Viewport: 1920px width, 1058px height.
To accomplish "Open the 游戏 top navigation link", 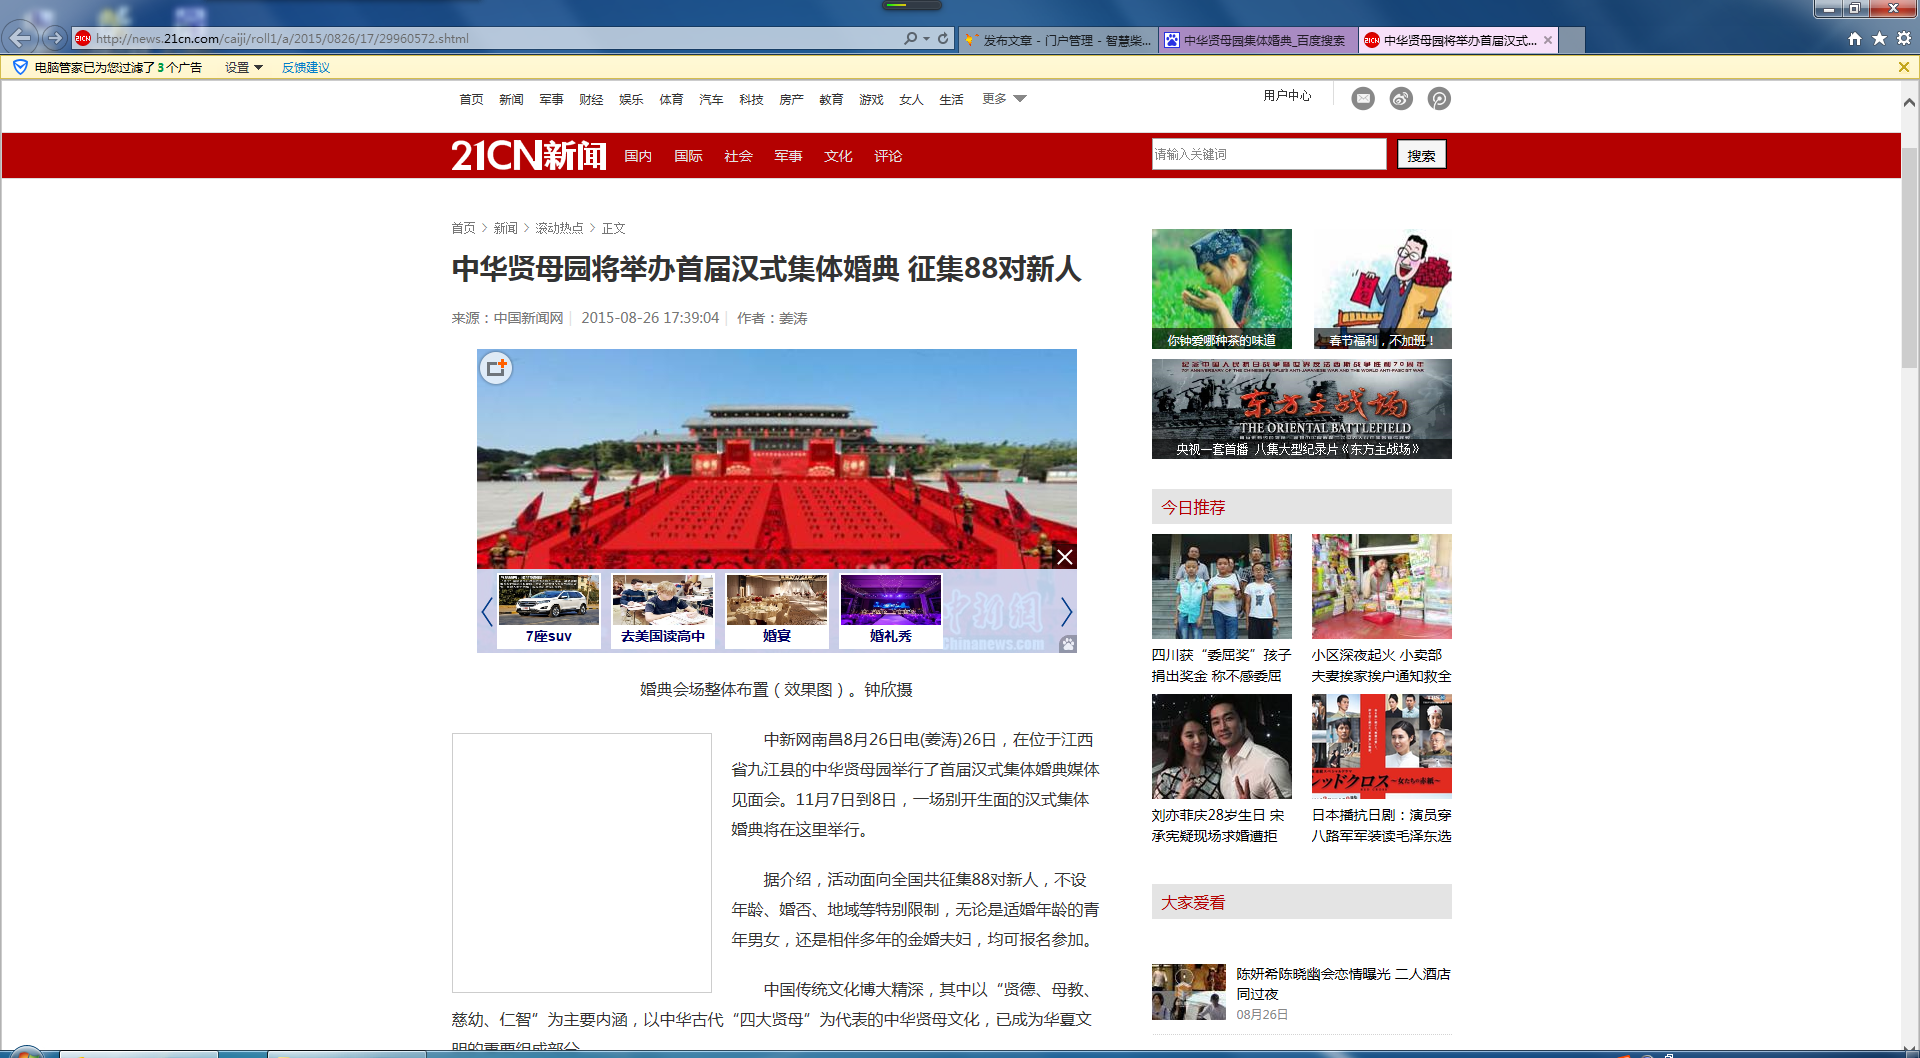I will (871, 99).
